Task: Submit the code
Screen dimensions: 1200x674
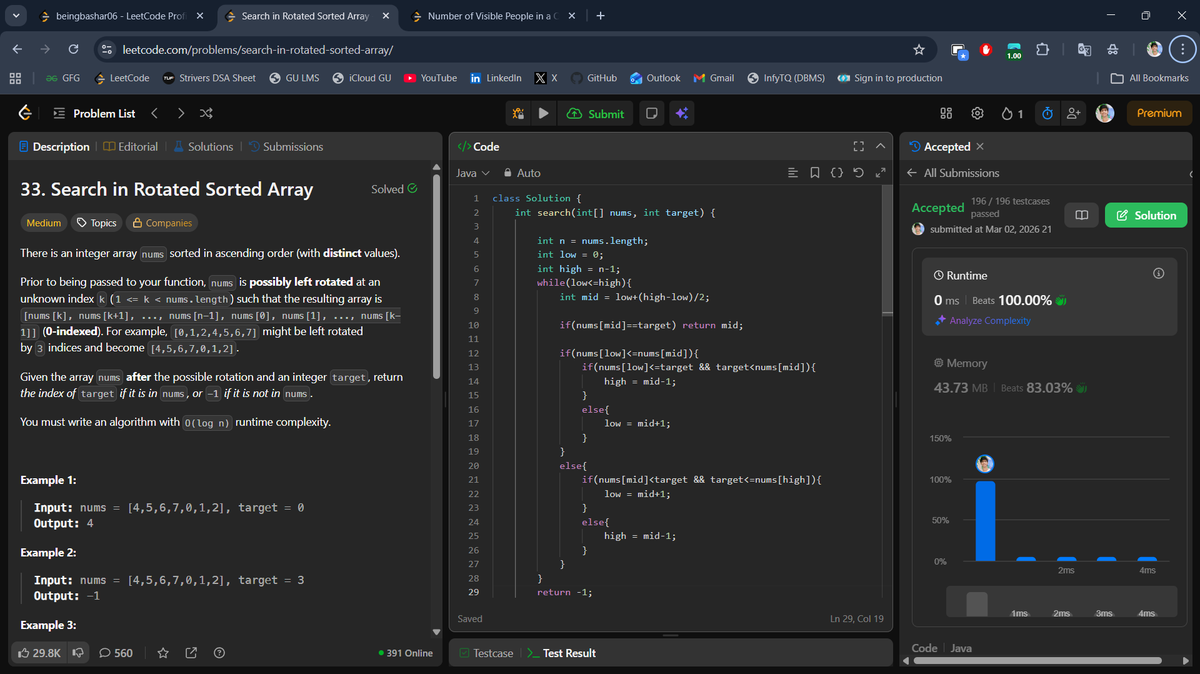Action: pos(595,113)
